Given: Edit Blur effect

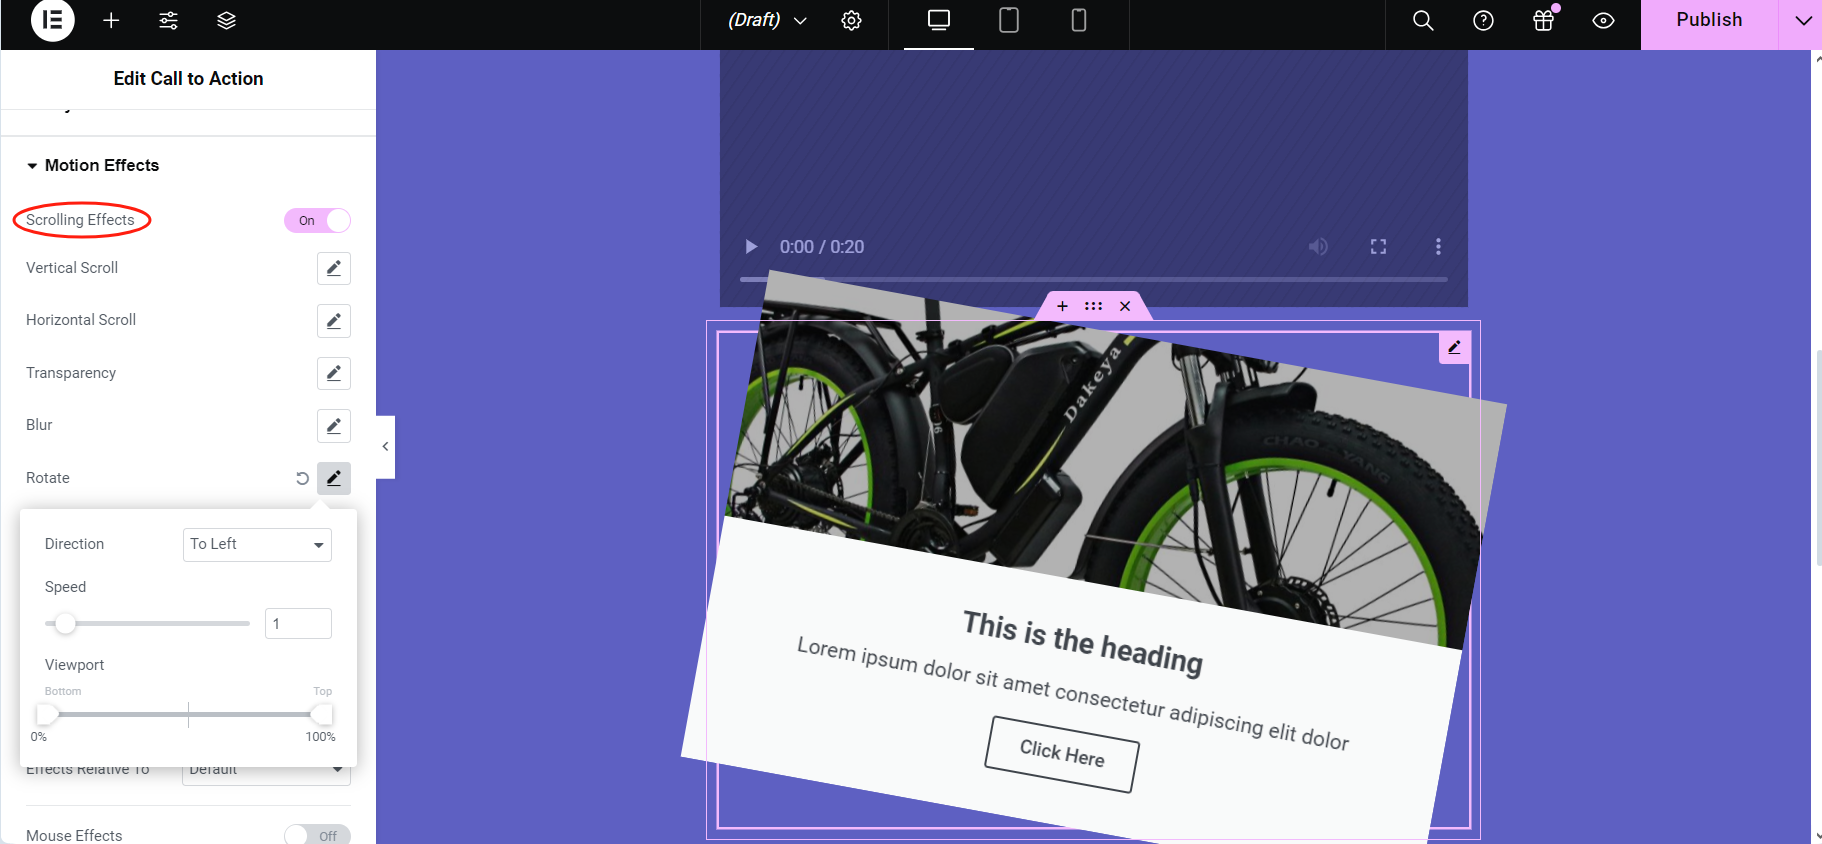Looking at the screenshot, I should (x=334, y=425).
